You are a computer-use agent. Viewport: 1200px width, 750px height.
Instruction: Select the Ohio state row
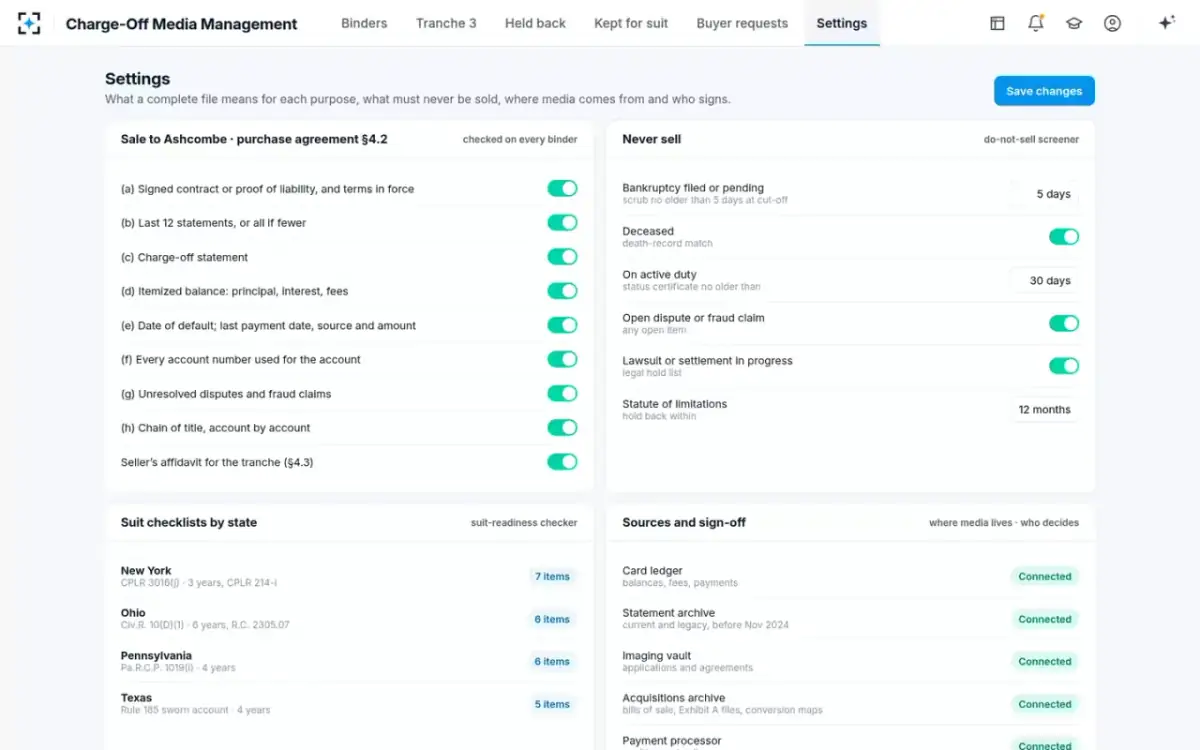349,619
